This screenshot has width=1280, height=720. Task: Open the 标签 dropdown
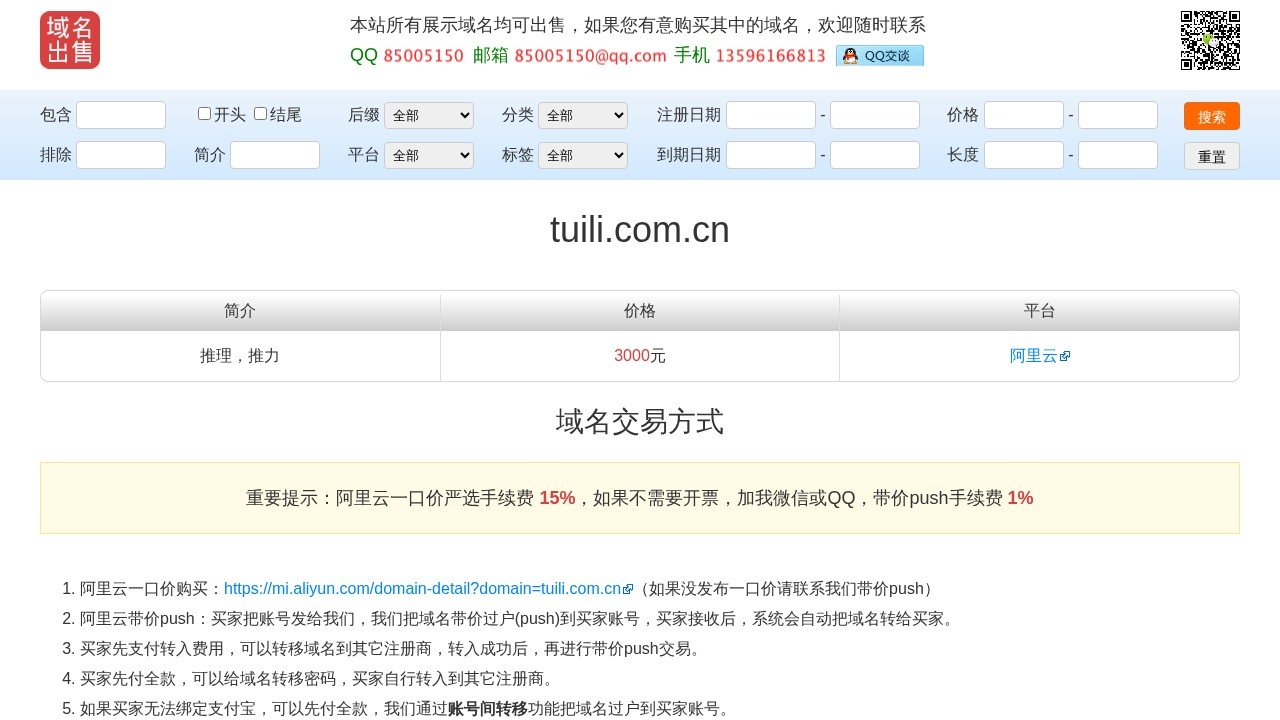coord(583,155)
